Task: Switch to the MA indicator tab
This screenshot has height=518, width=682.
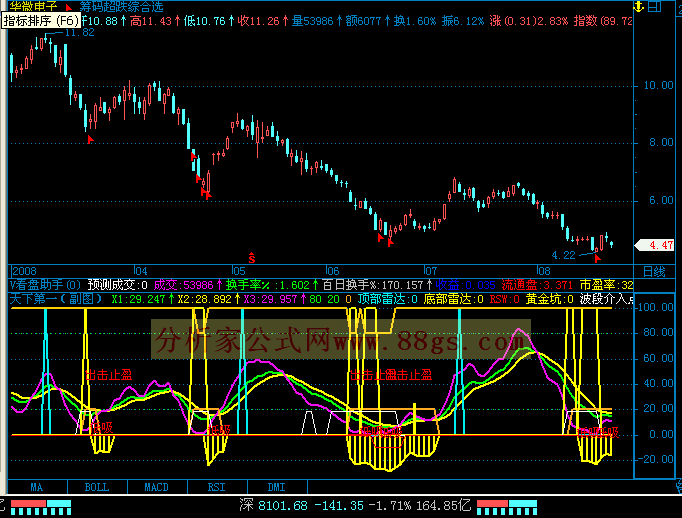Action: tap(37, 487)
